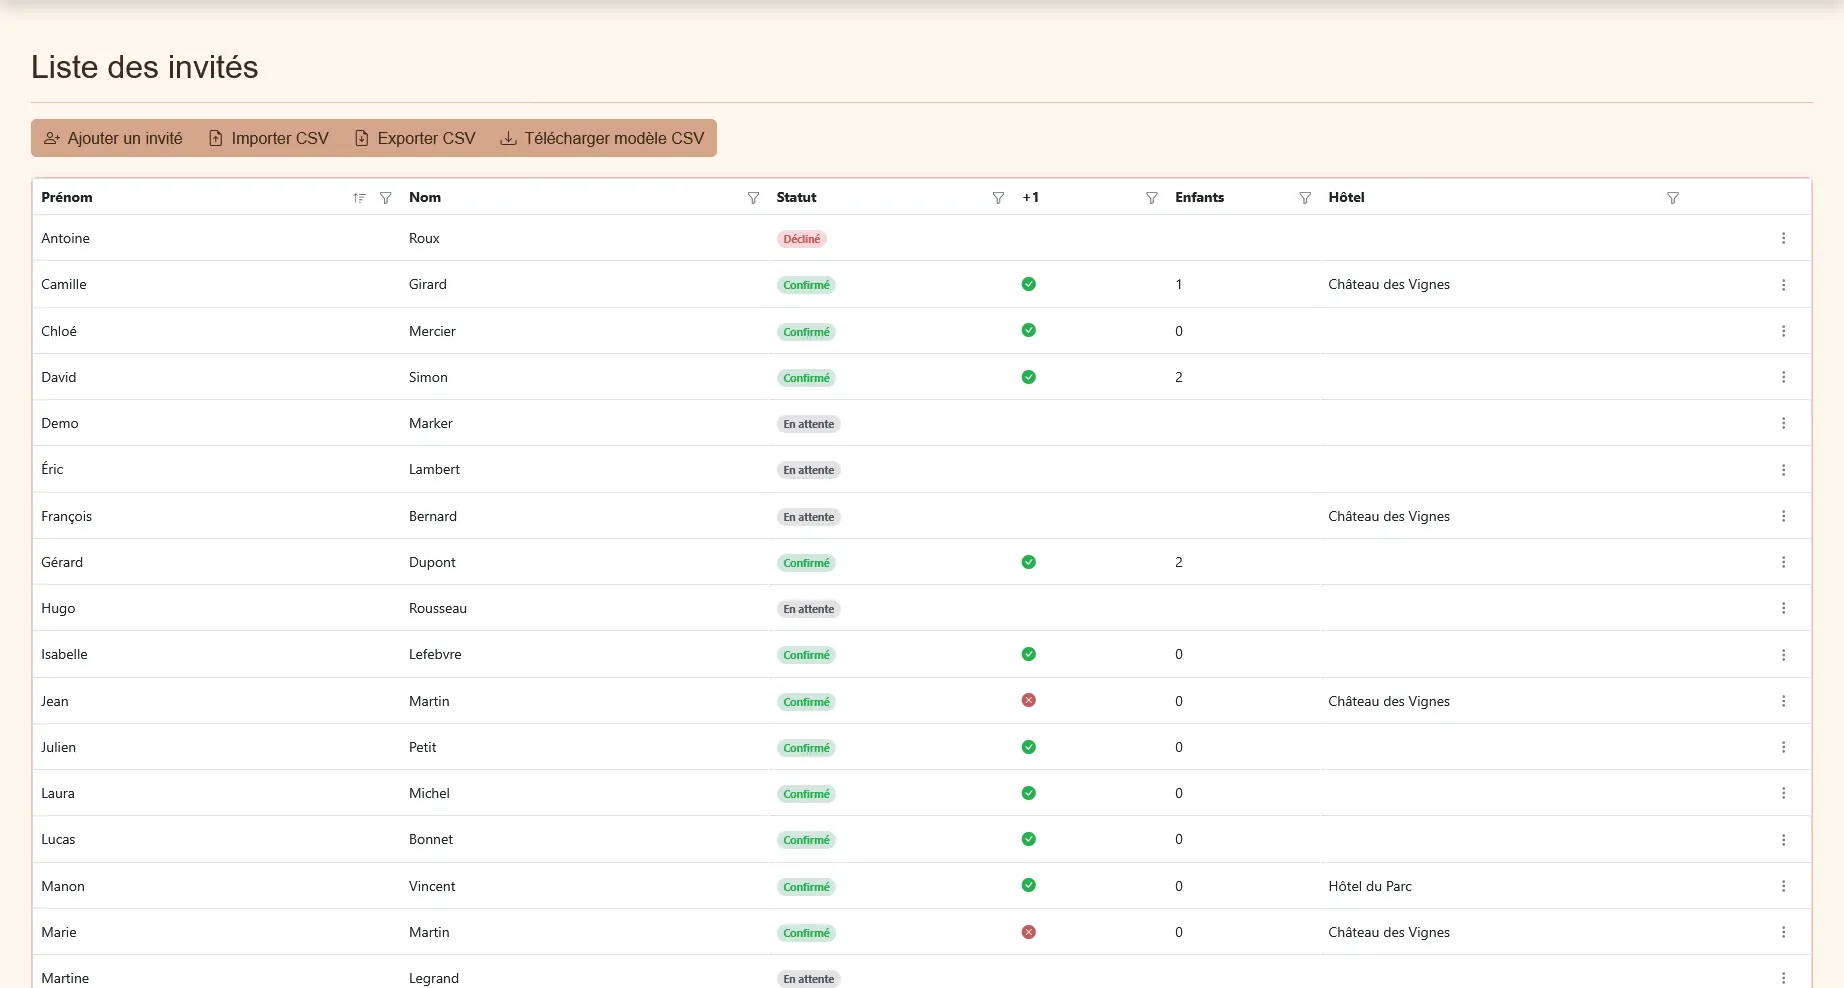Open the Enfants column filter
The width and height of the screenshot is (1844, 988).
[1304, 198]
